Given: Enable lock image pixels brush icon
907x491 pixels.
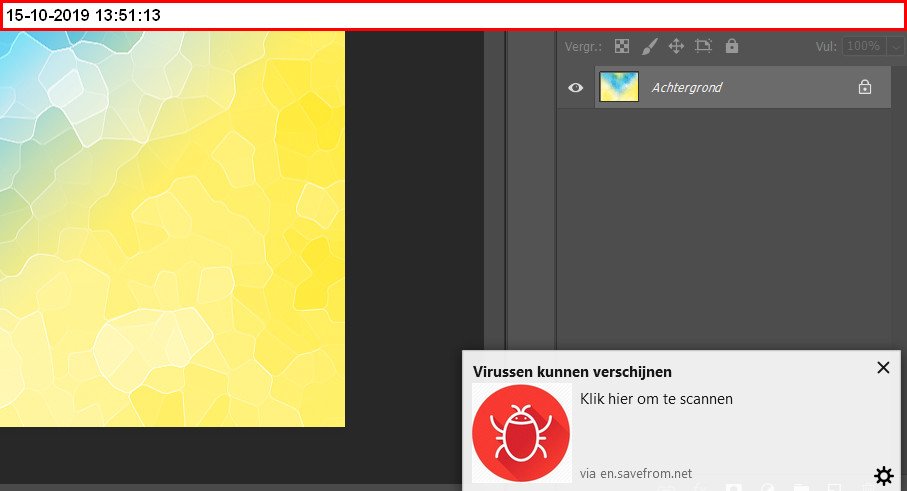Looking at the screenshot, I should [650, 46].
